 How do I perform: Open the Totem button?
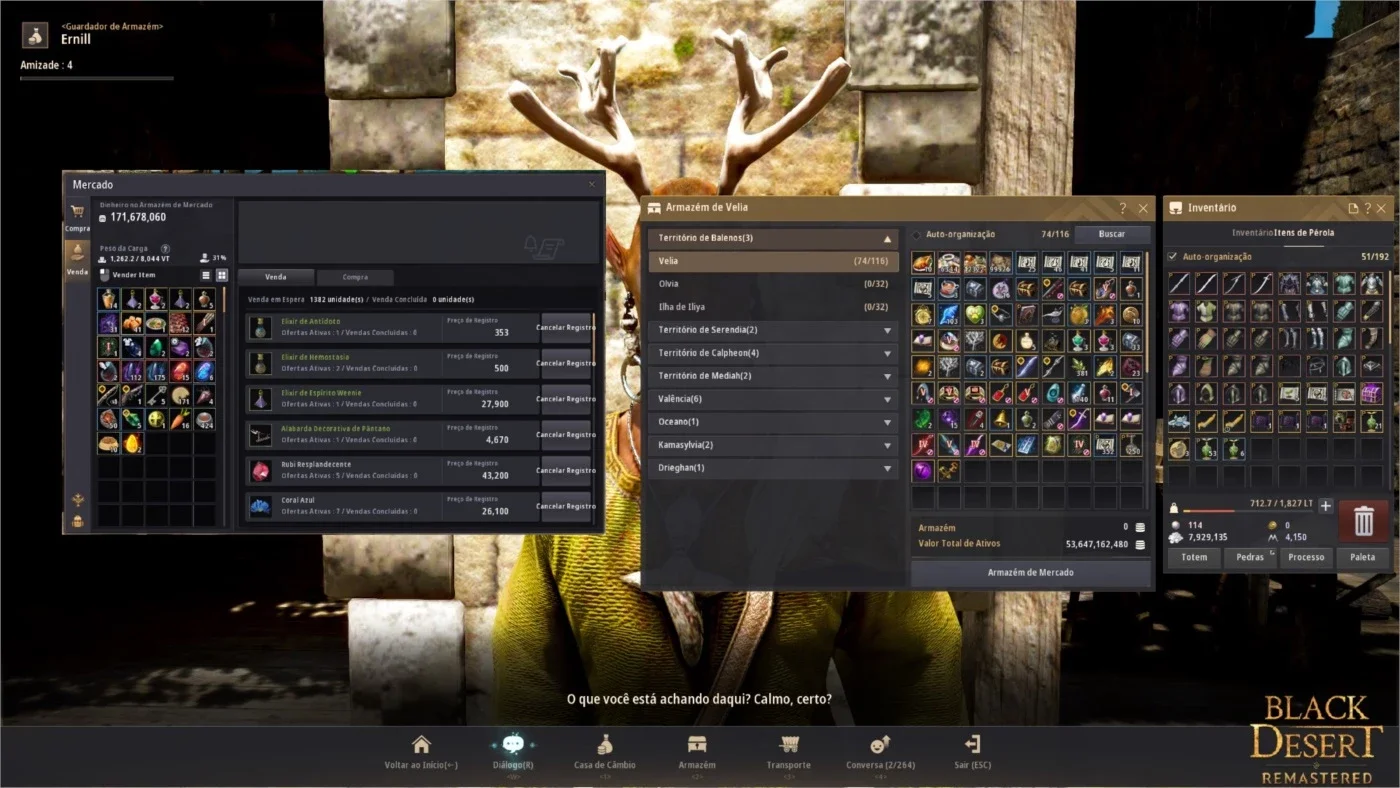pyautogui.click(x=1194, y=557)
